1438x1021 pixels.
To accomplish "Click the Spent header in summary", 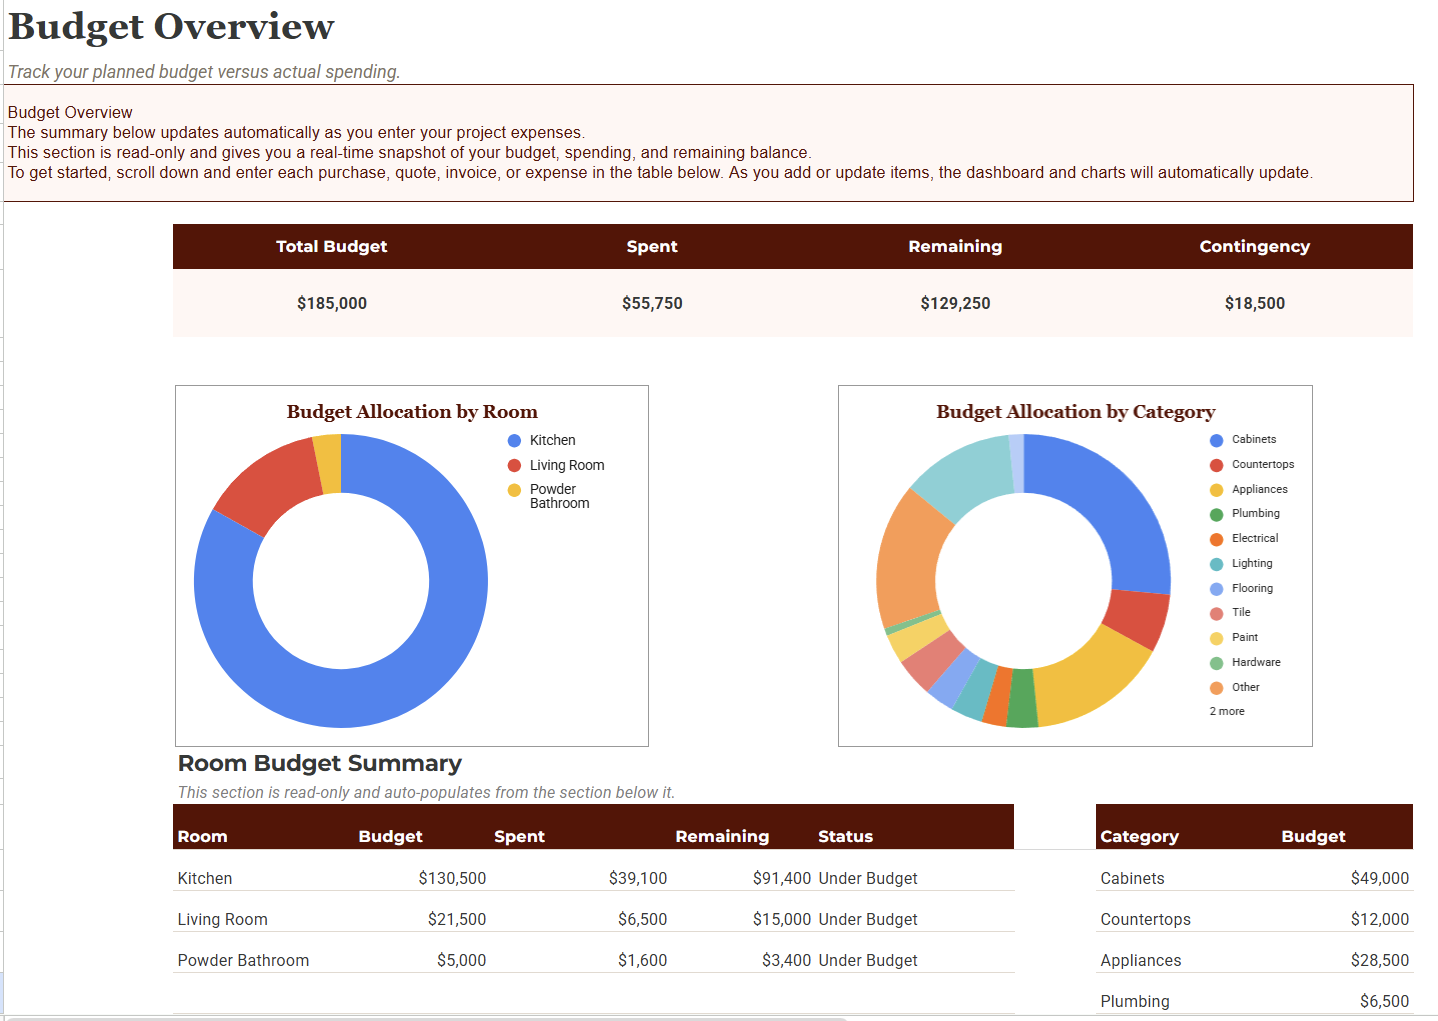I will 652,246.
